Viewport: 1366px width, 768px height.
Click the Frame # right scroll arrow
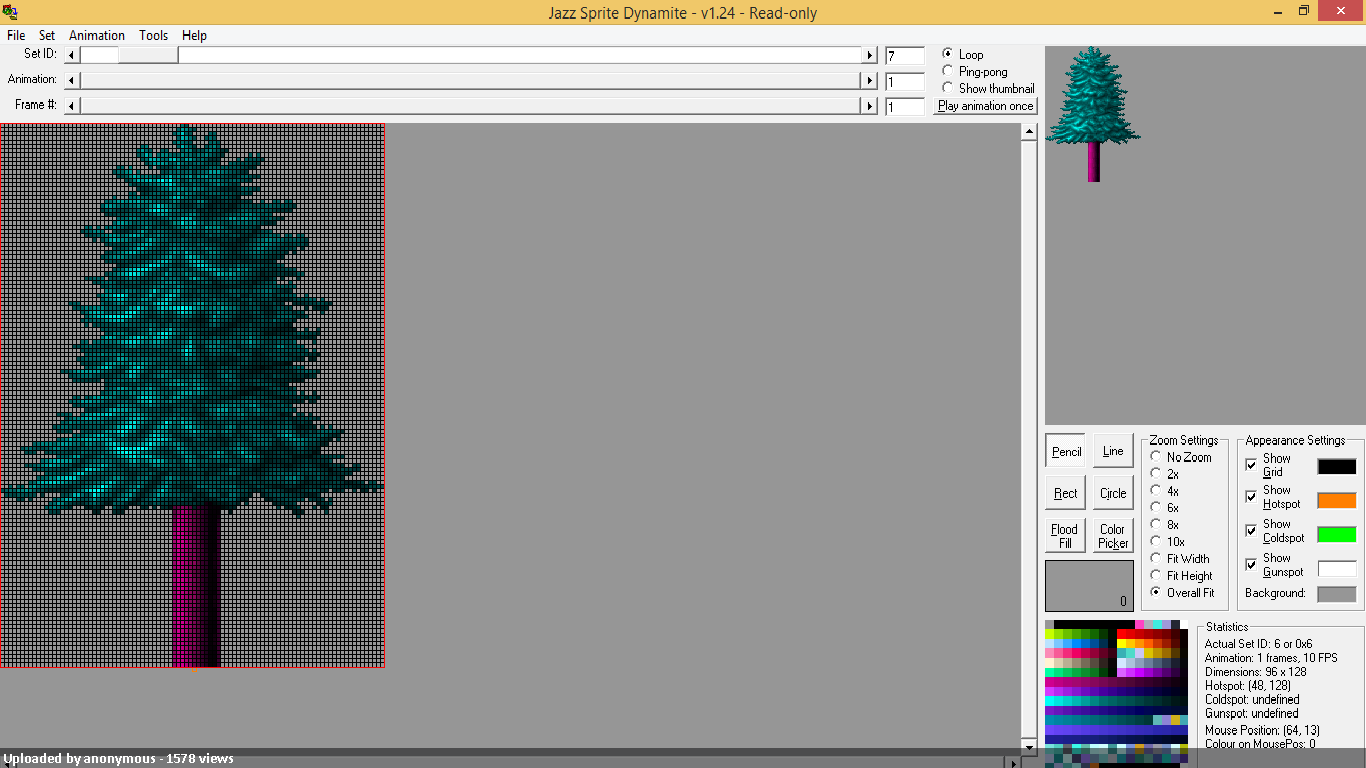(870, 105)
